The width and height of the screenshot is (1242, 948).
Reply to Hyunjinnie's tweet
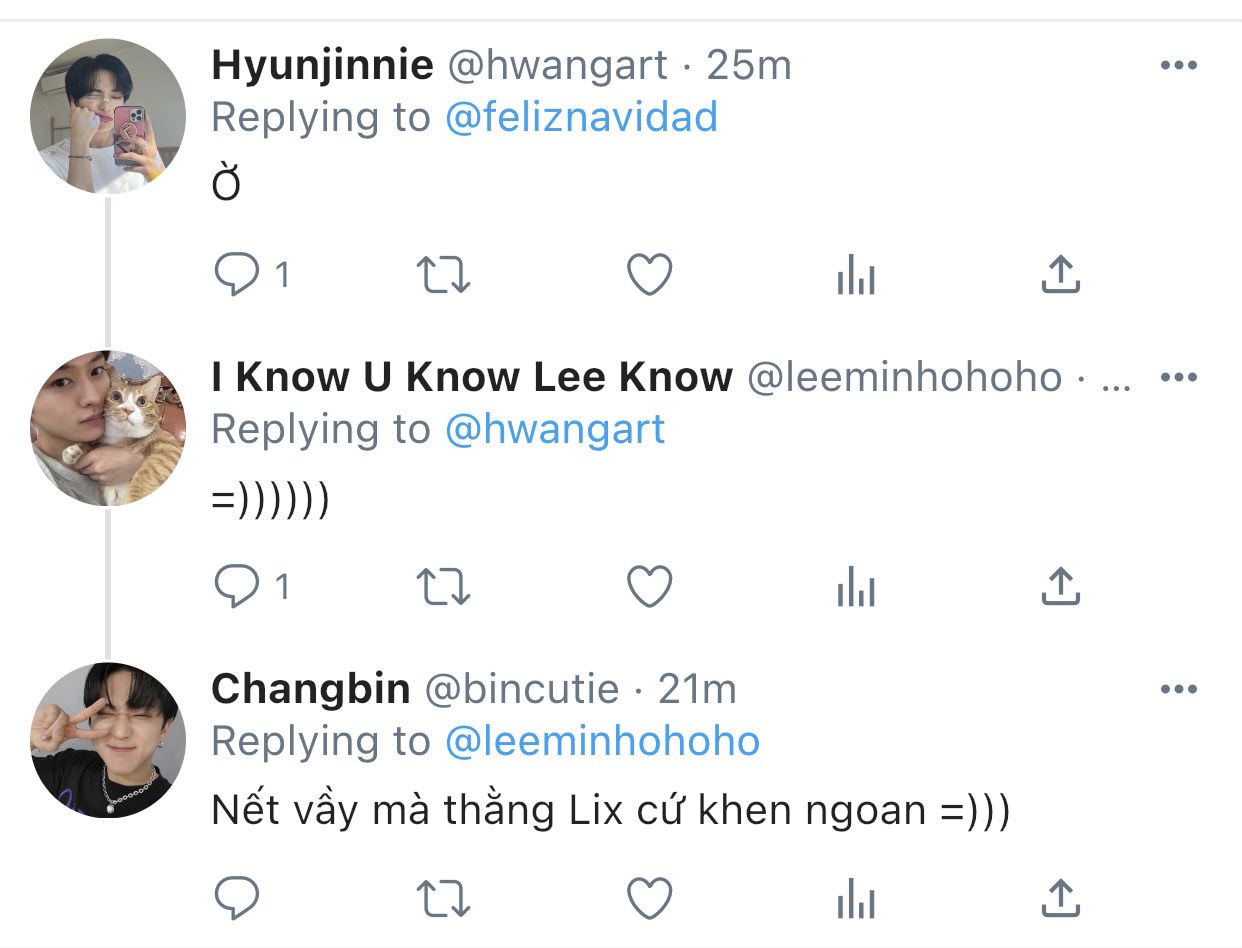click(x=238, y=275)
